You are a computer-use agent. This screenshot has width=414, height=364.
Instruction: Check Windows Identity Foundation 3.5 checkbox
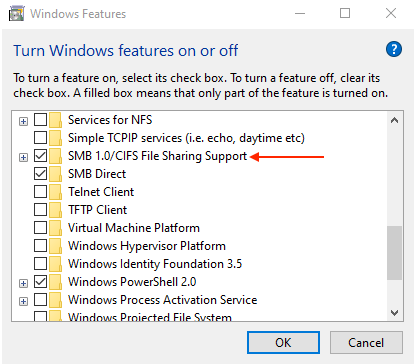tap(40, 263)
